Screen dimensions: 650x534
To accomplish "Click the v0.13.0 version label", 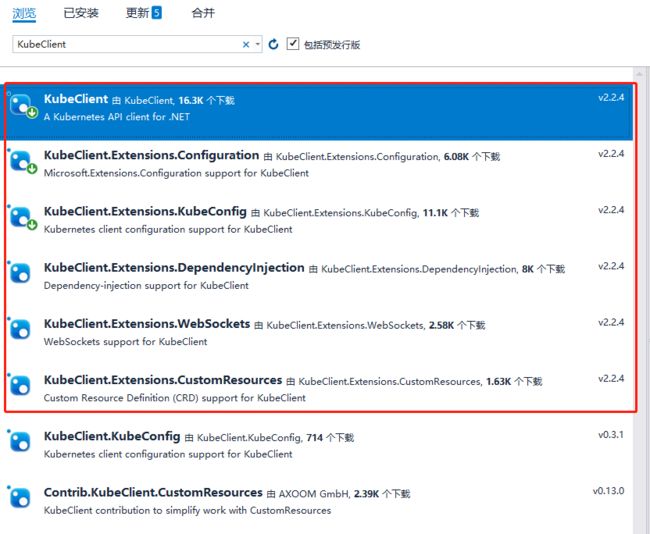I will point(608,491).
